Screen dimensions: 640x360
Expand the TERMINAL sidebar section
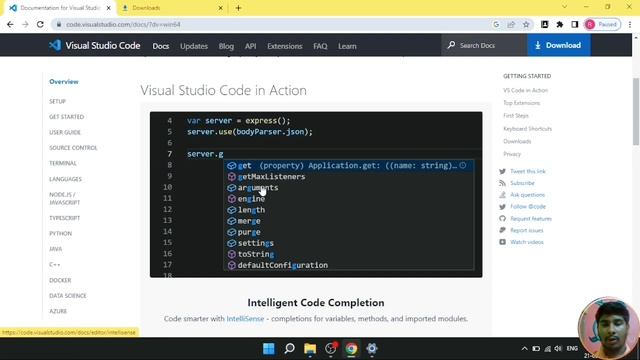point(63,163)
